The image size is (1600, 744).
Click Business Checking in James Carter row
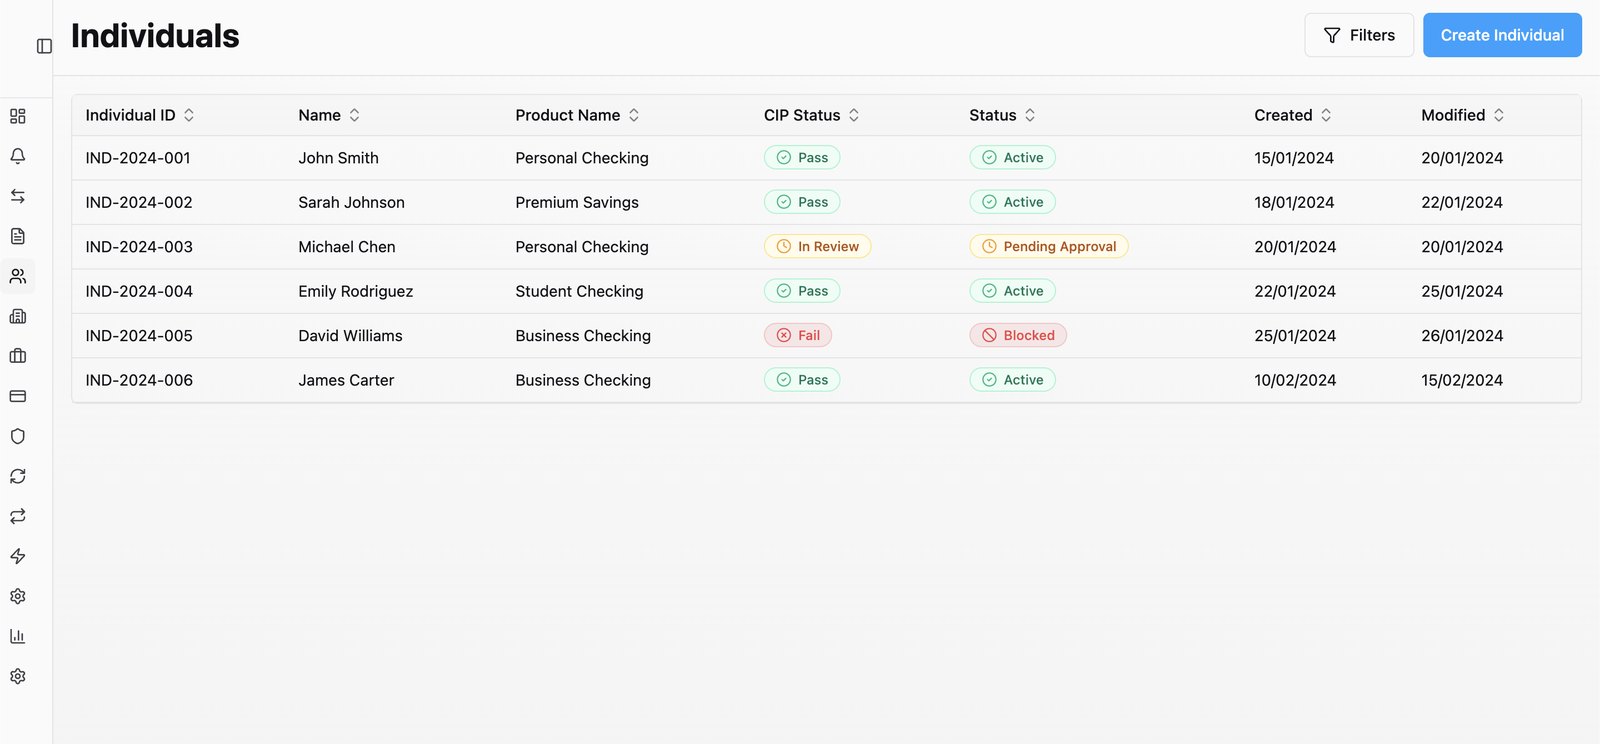coord(583,380)
